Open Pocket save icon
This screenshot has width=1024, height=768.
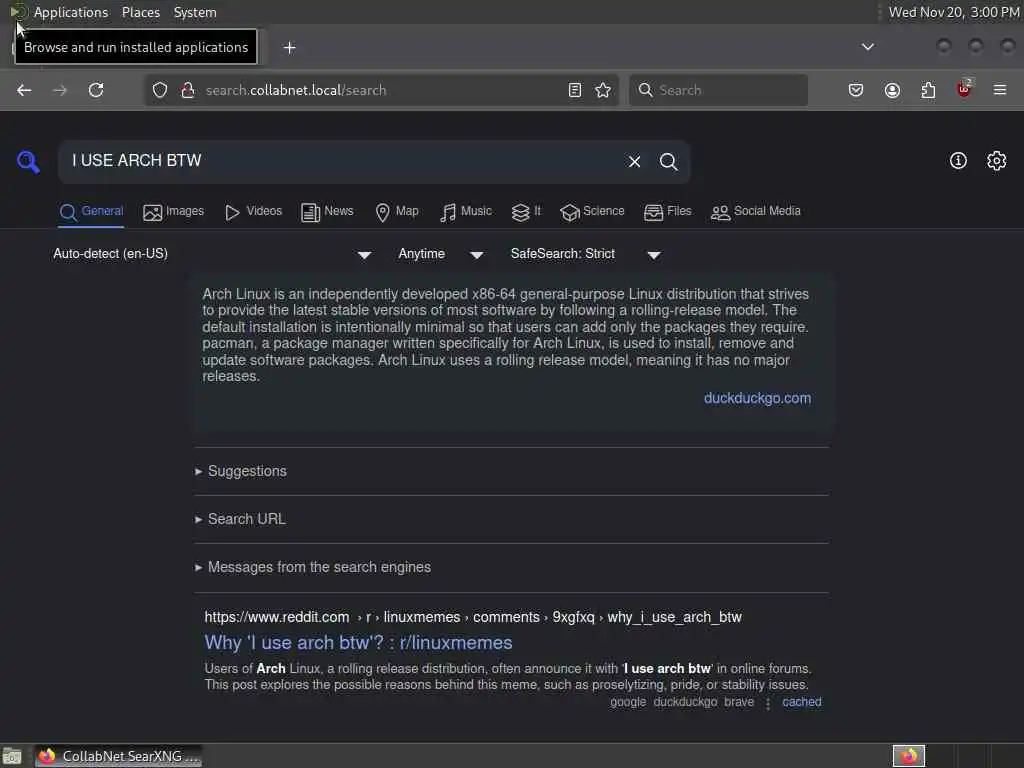click(x=856, y=90)
